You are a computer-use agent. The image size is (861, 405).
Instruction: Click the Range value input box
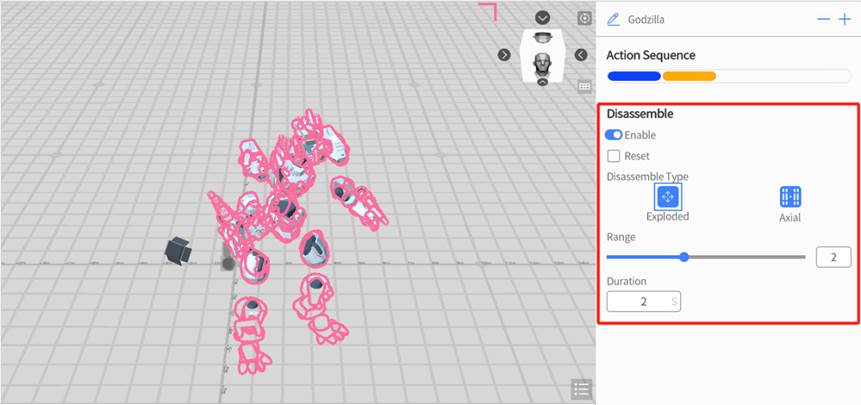[x=832, y=257]
